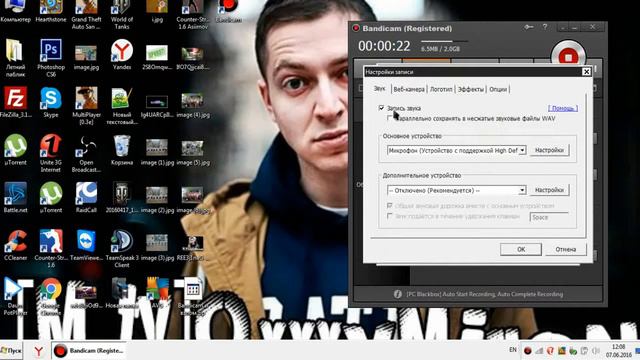Open the Помощь help link

[x=563, y=108]
